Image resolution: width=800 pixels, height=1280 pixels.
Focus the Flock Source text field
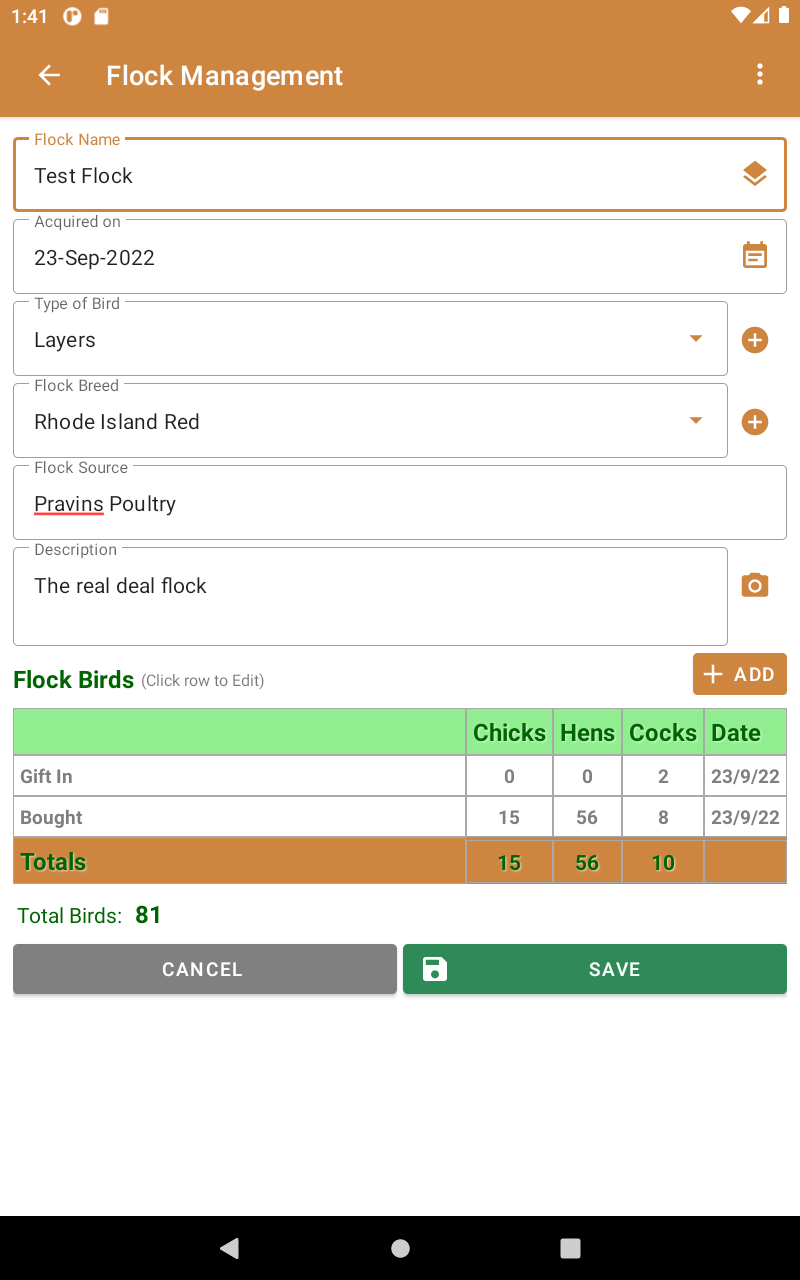click(x=400, y=504)
